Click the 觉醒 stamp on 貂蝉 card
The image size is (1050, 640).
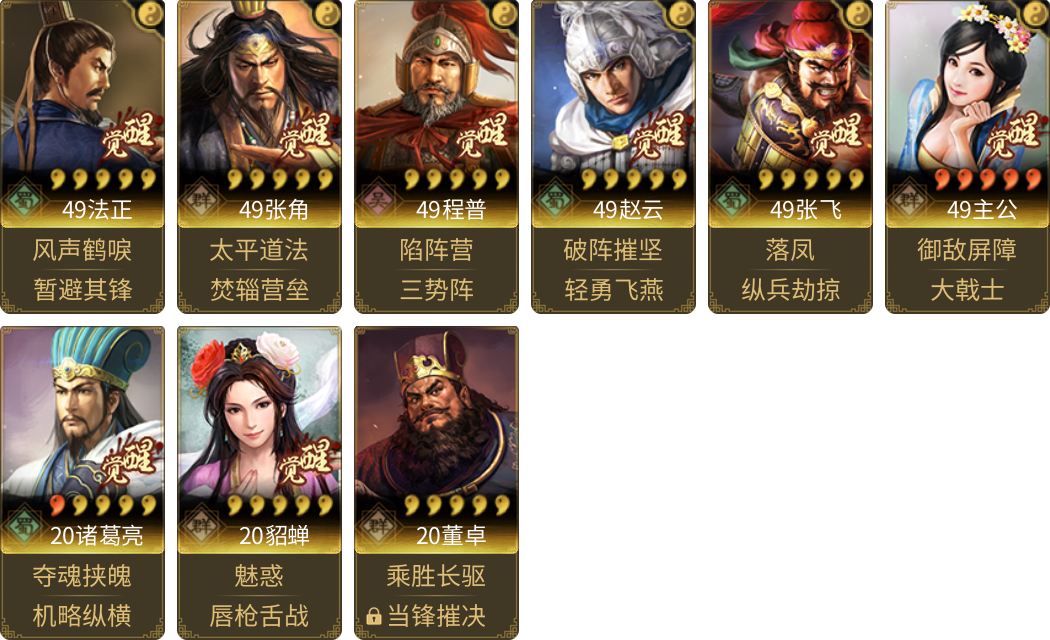pos(305,463)
